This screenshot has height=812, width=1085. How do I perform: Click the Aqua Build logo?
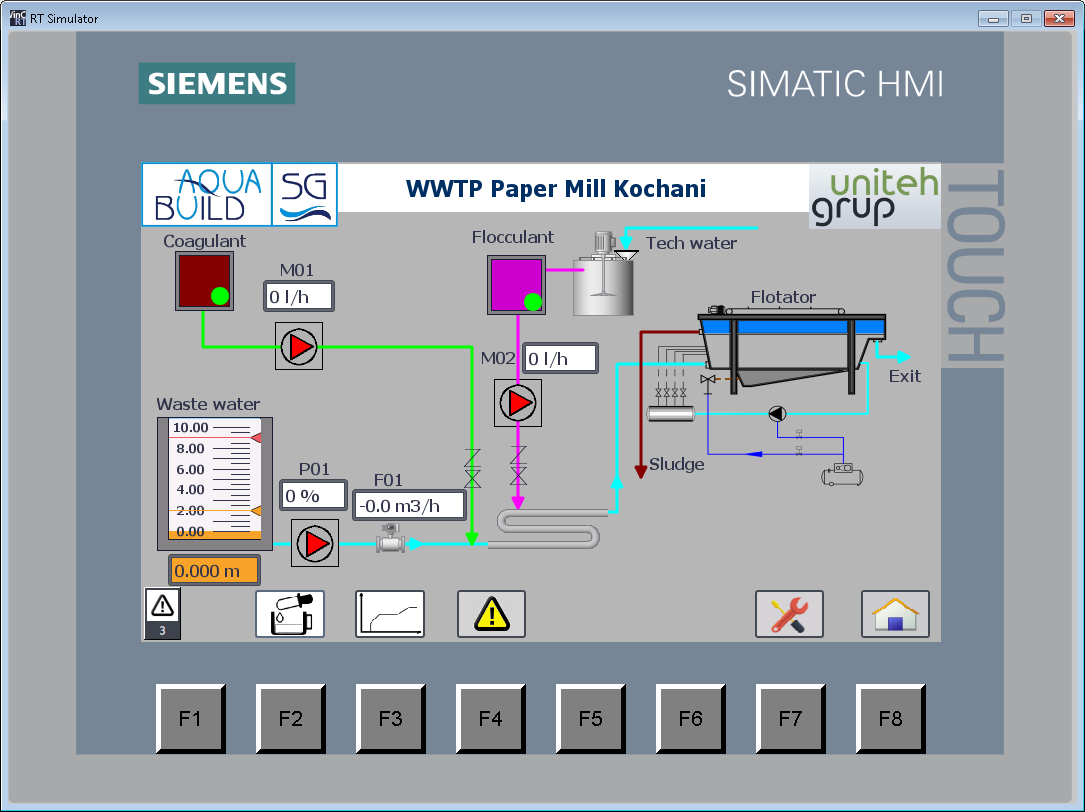click(207, 195)
